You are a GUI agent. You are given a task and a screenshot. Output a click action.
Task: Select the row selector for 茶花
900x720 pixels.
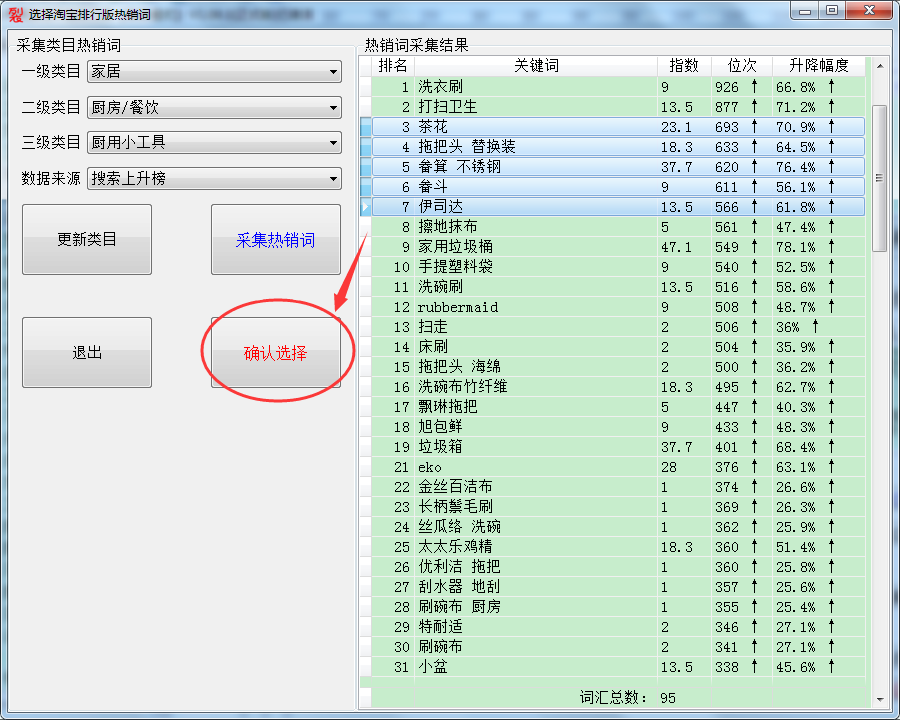(x=366, y=127)
